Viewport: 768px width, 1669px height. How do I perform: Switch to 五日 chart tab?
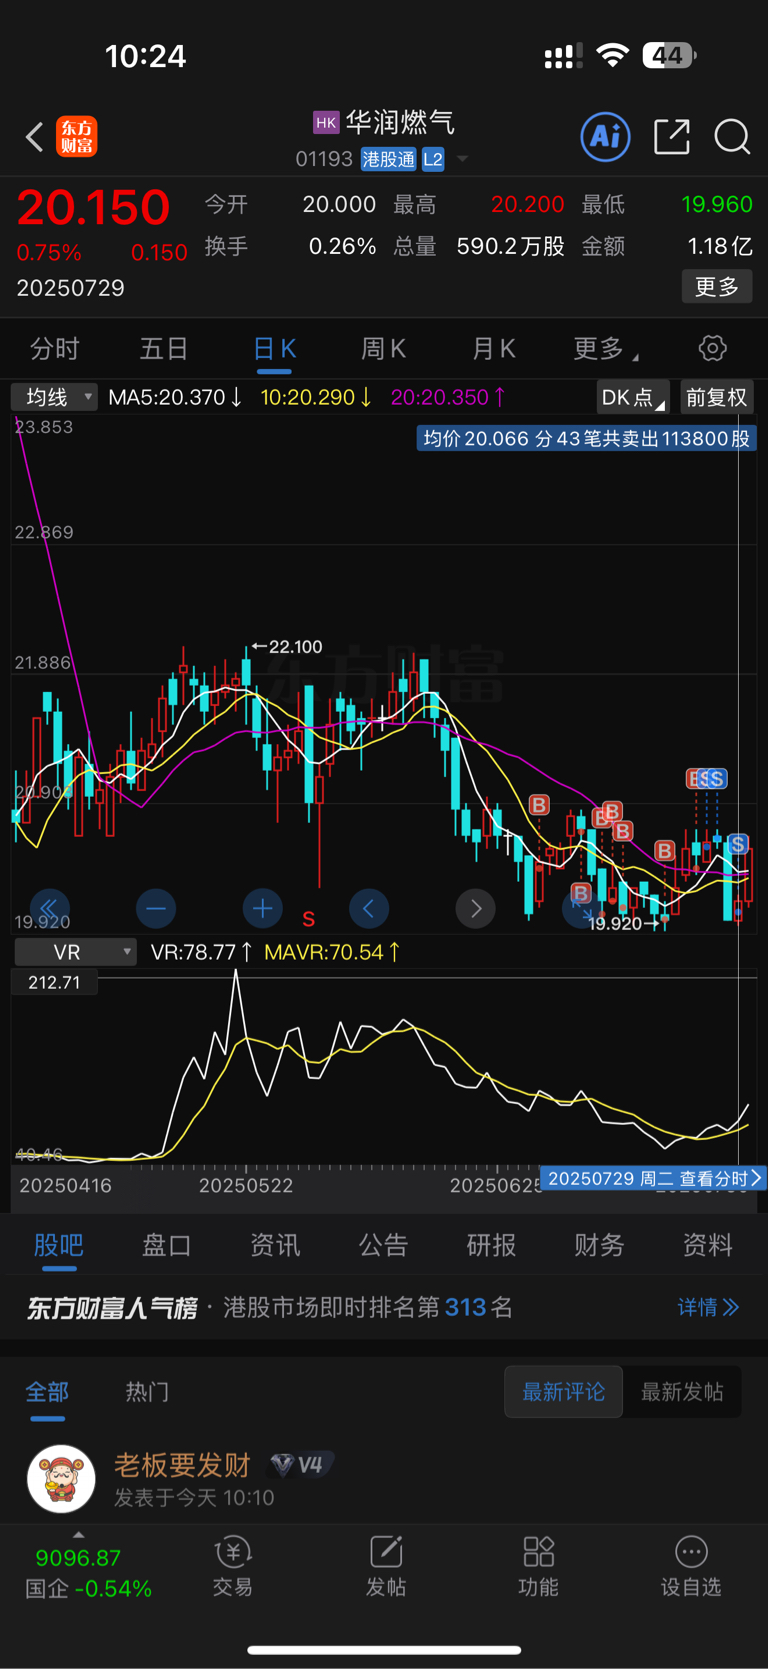[x=164, y=348]
